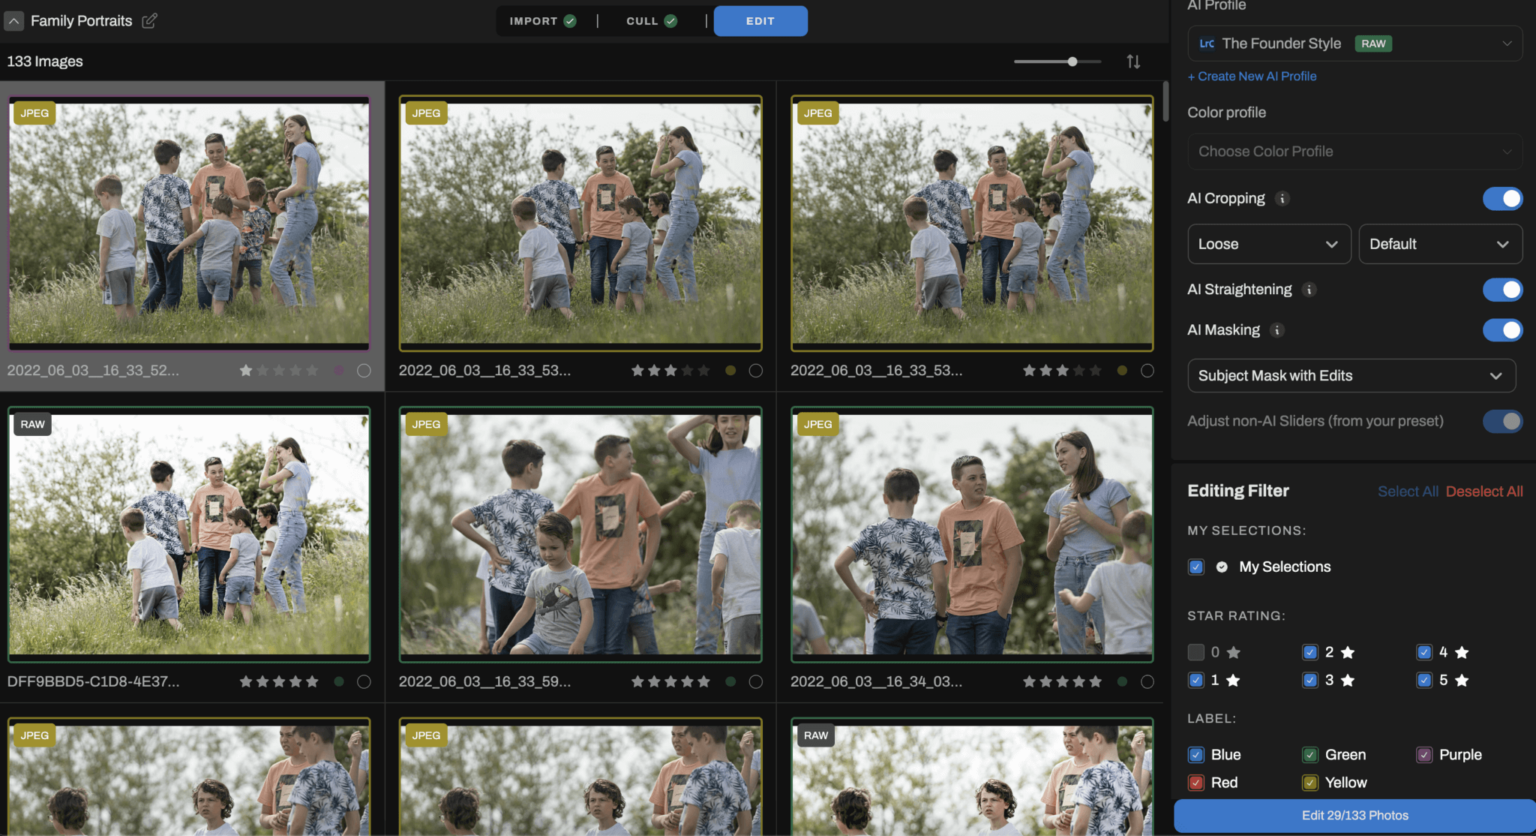Disable the AI Cropping toggle
The image size is (1536, 836).
click(x=1503, y=198)
